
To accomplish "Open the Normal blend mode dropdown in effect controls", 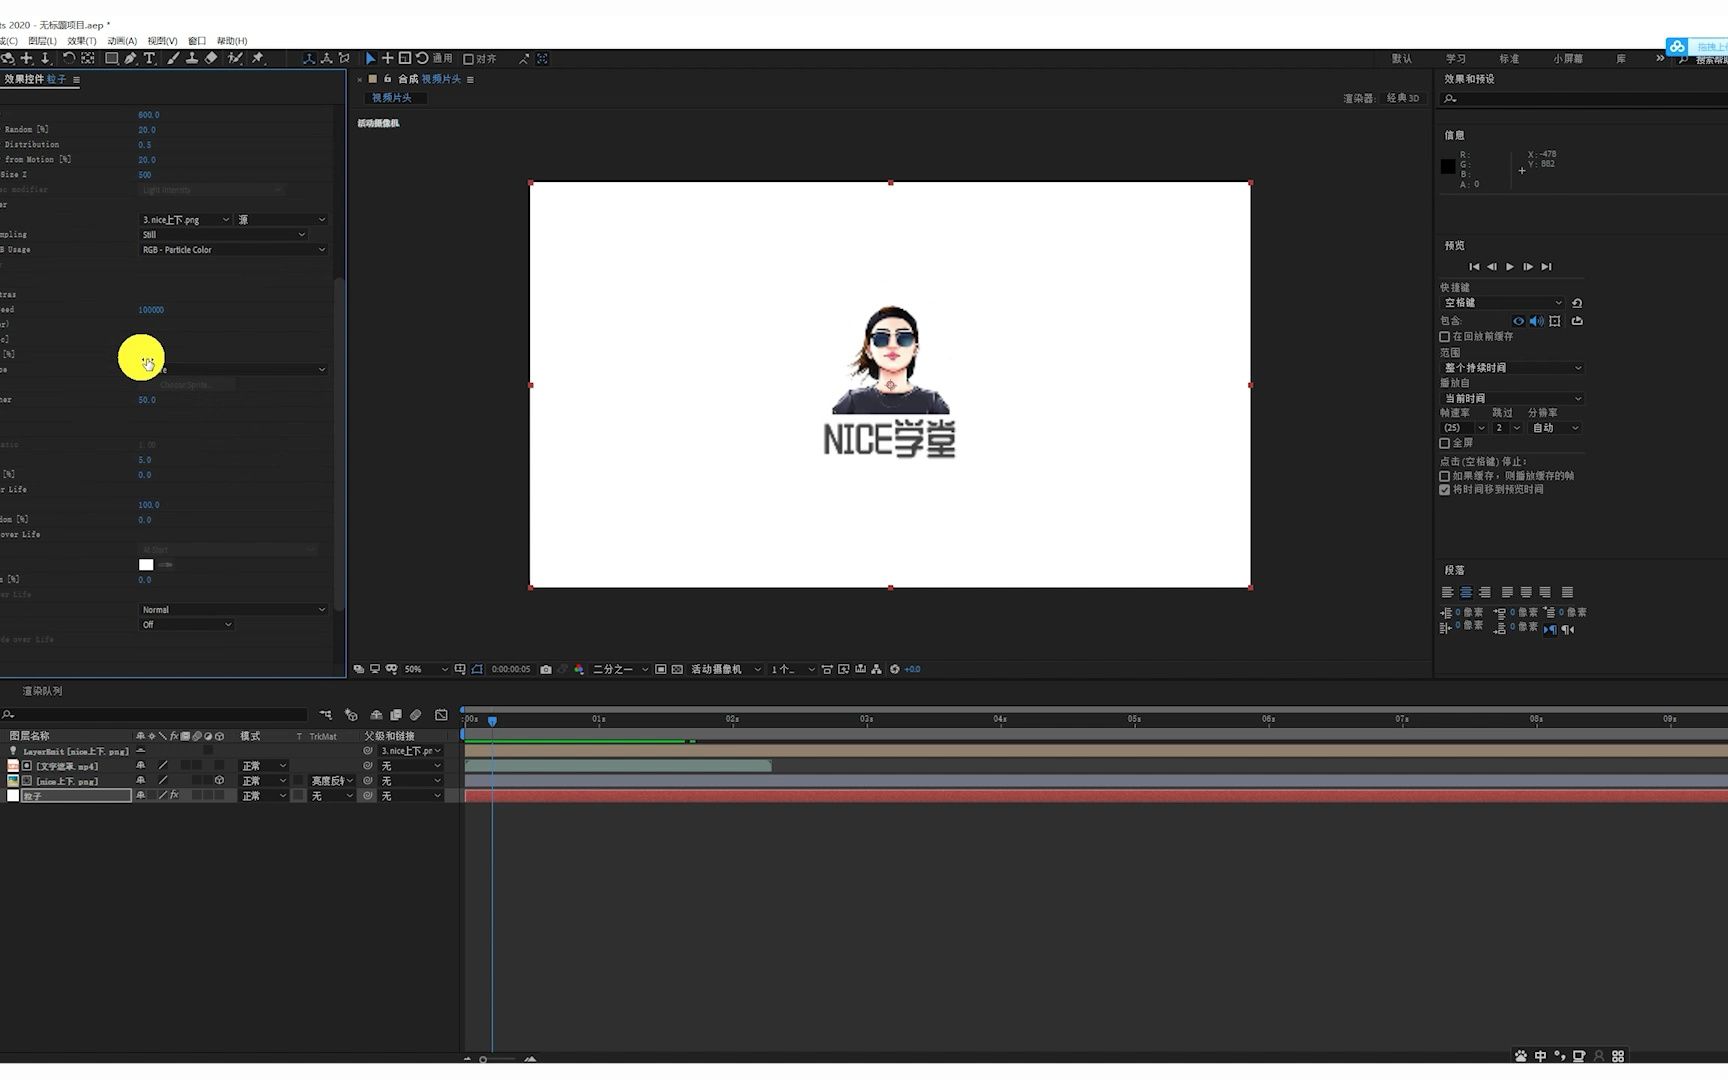I will 233,610.
